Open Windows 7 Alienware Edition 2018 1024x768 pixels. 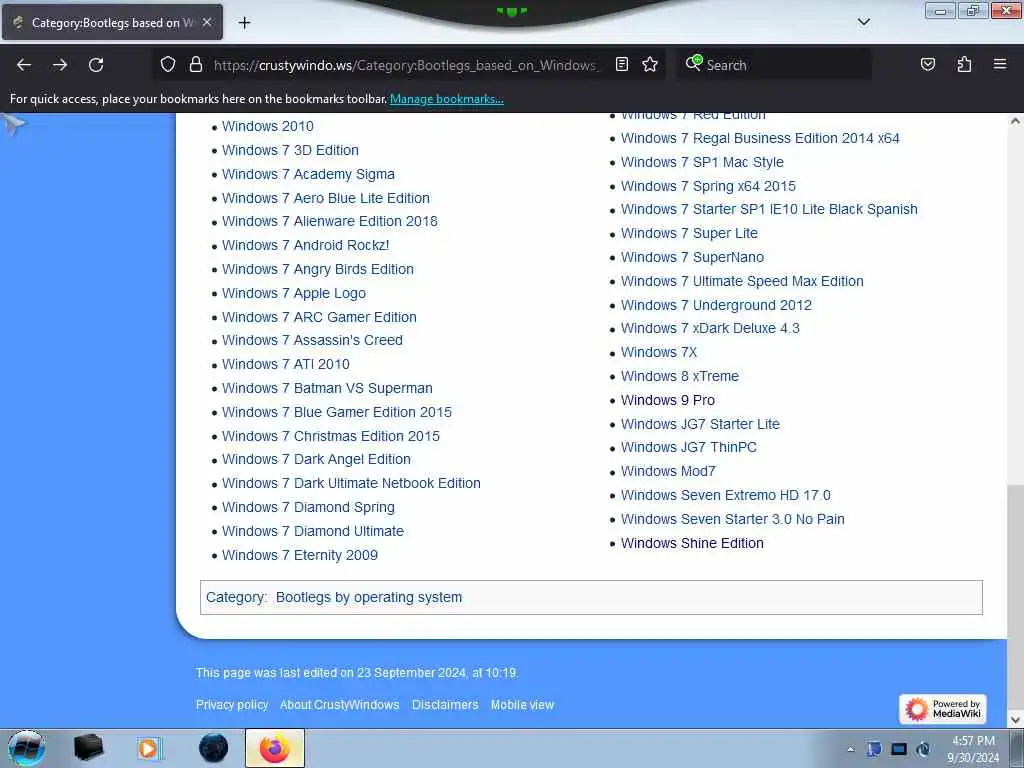pyautogui.click(x=330, y=221)
